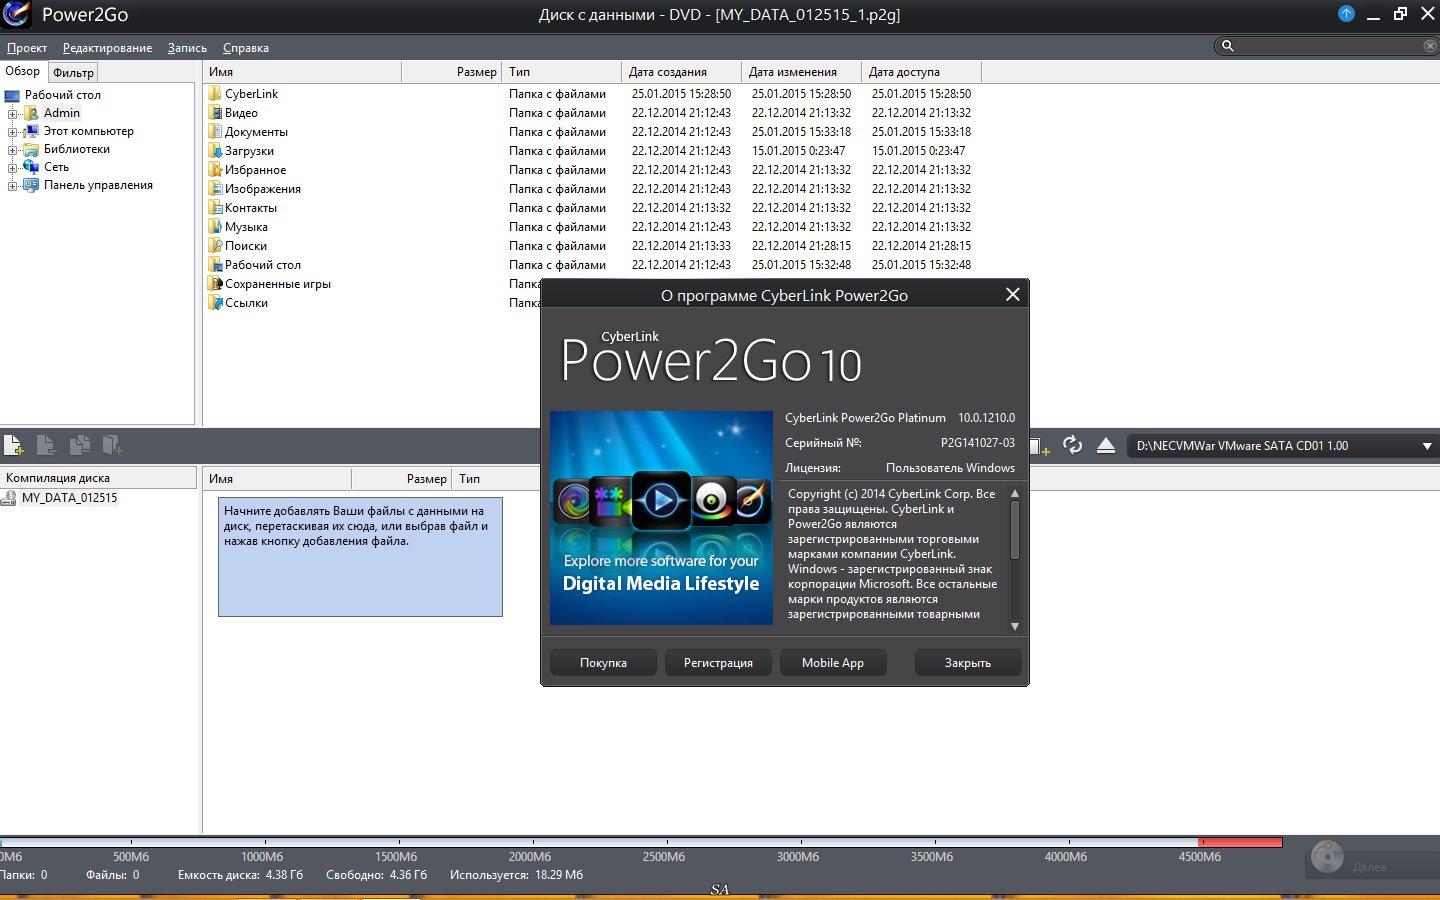The image size is (1440, 900).
Task: Open the Редактирование menu
Action: [x=107, y=47]
